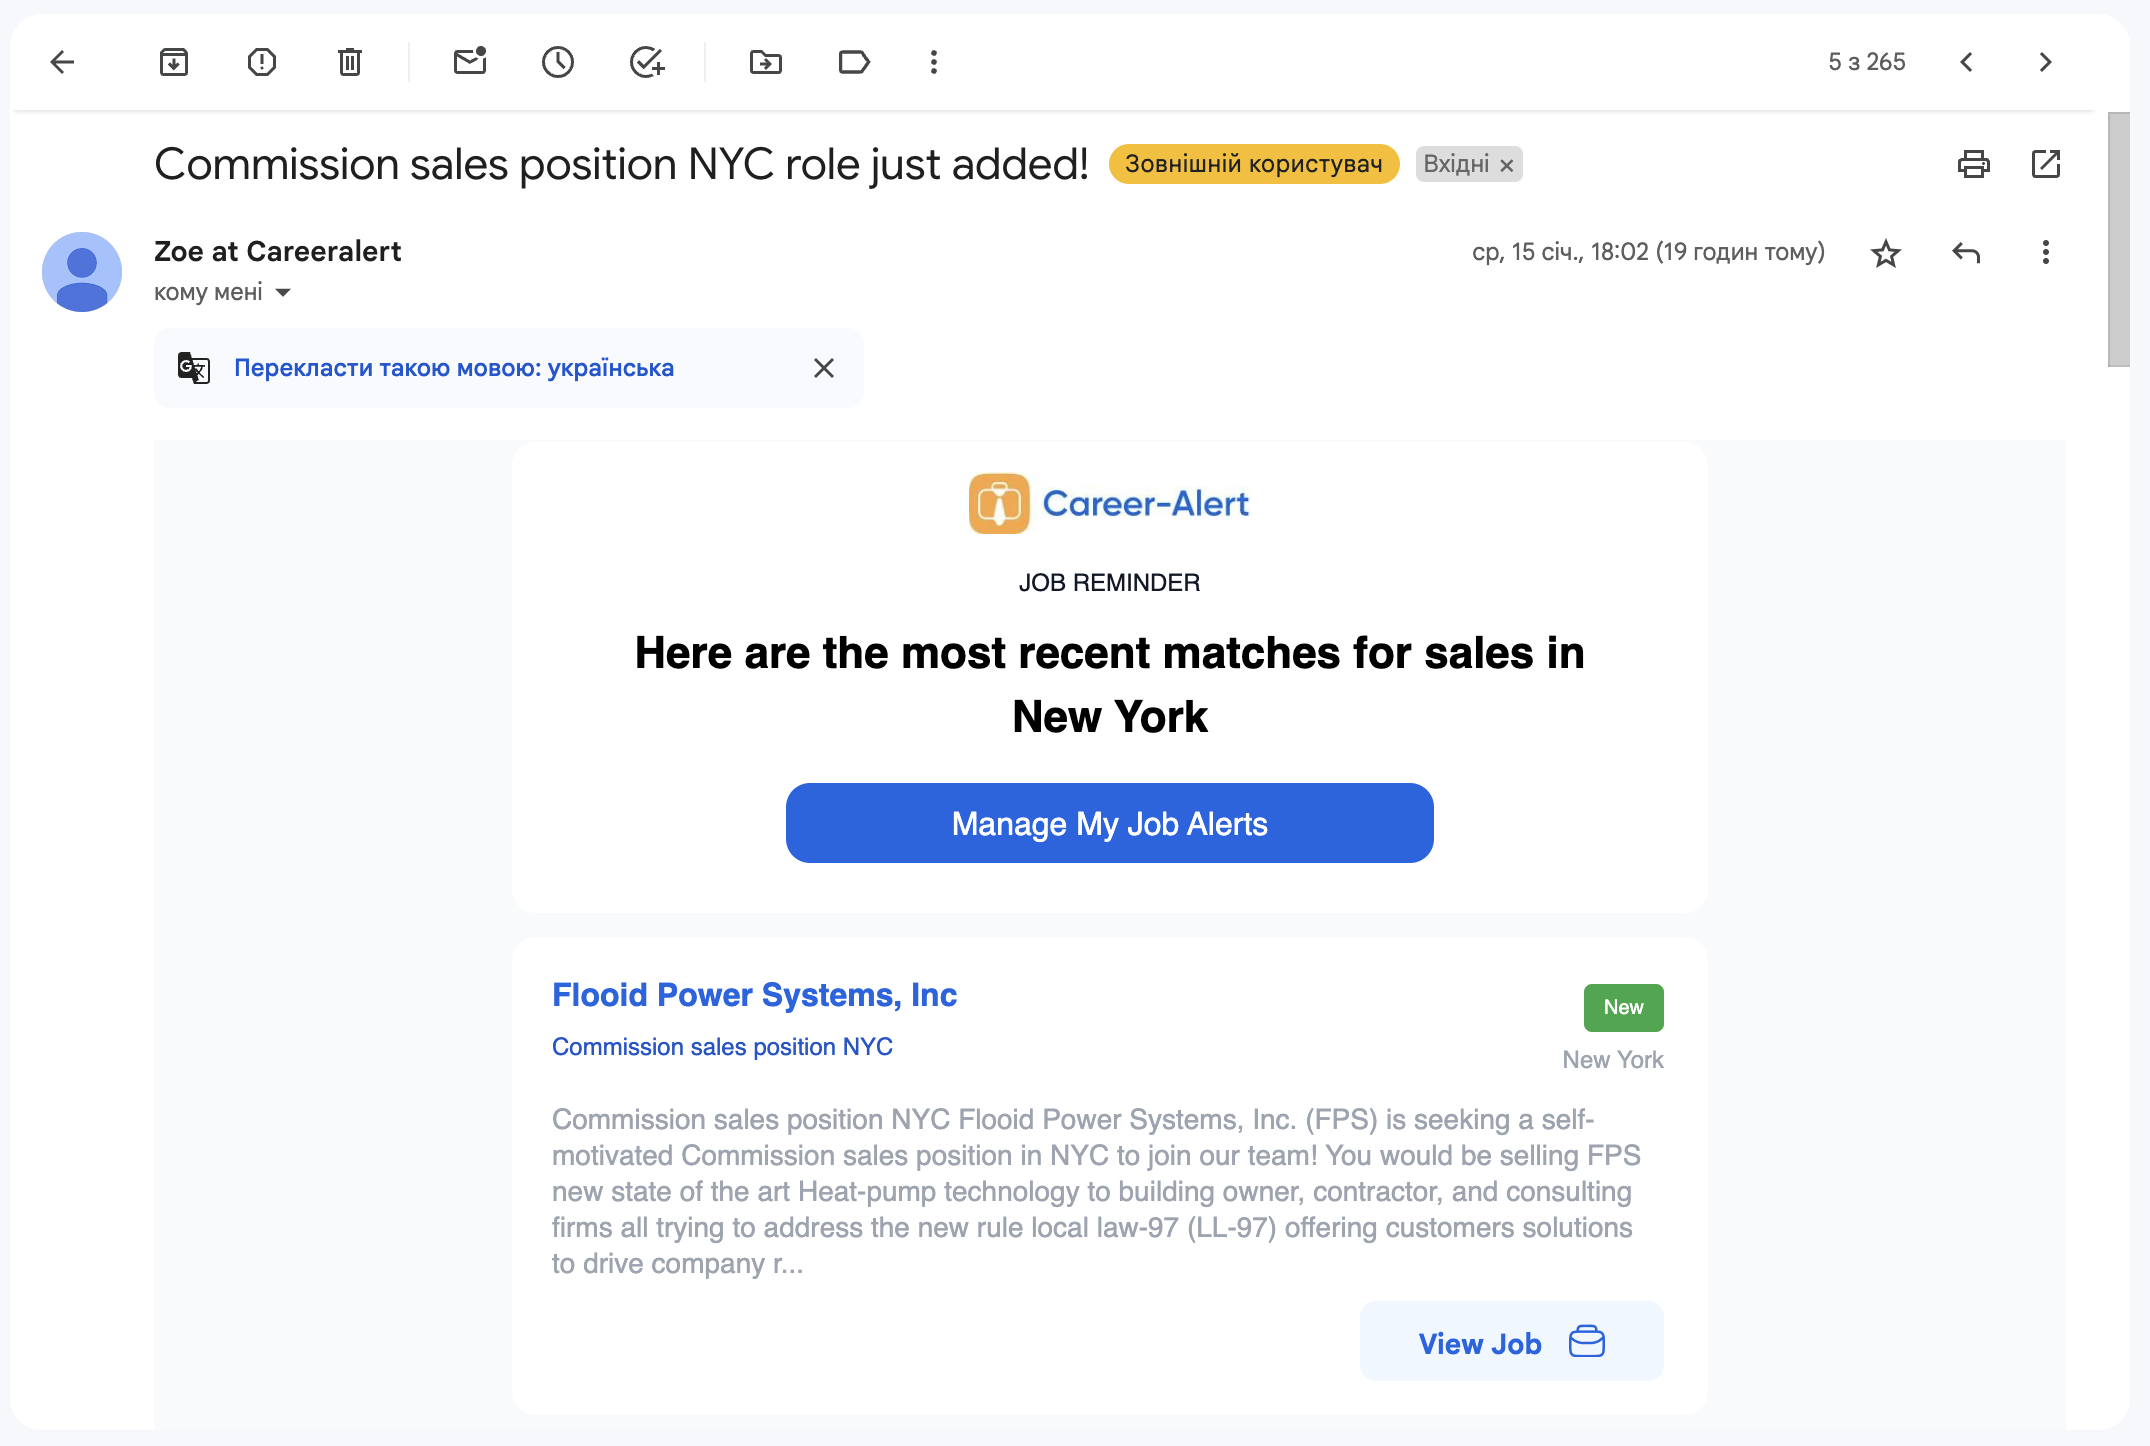Add the email to tasks

click(647, 62)
